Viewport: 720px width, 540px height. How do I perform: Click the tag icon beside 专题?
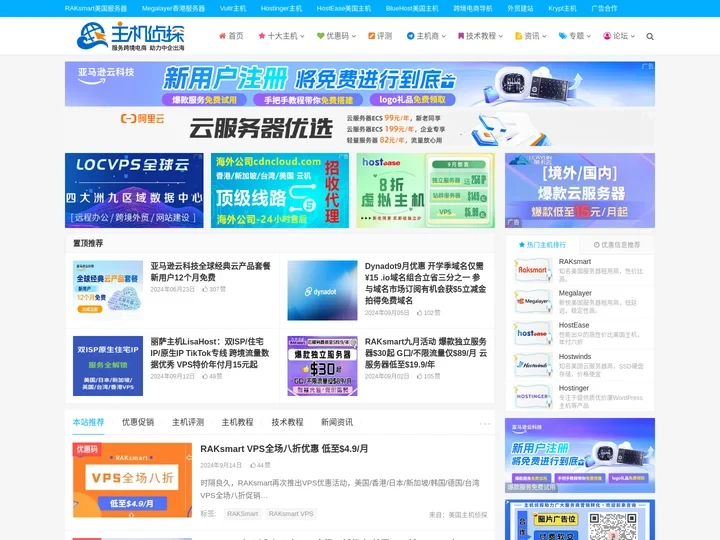click(562, 36)
